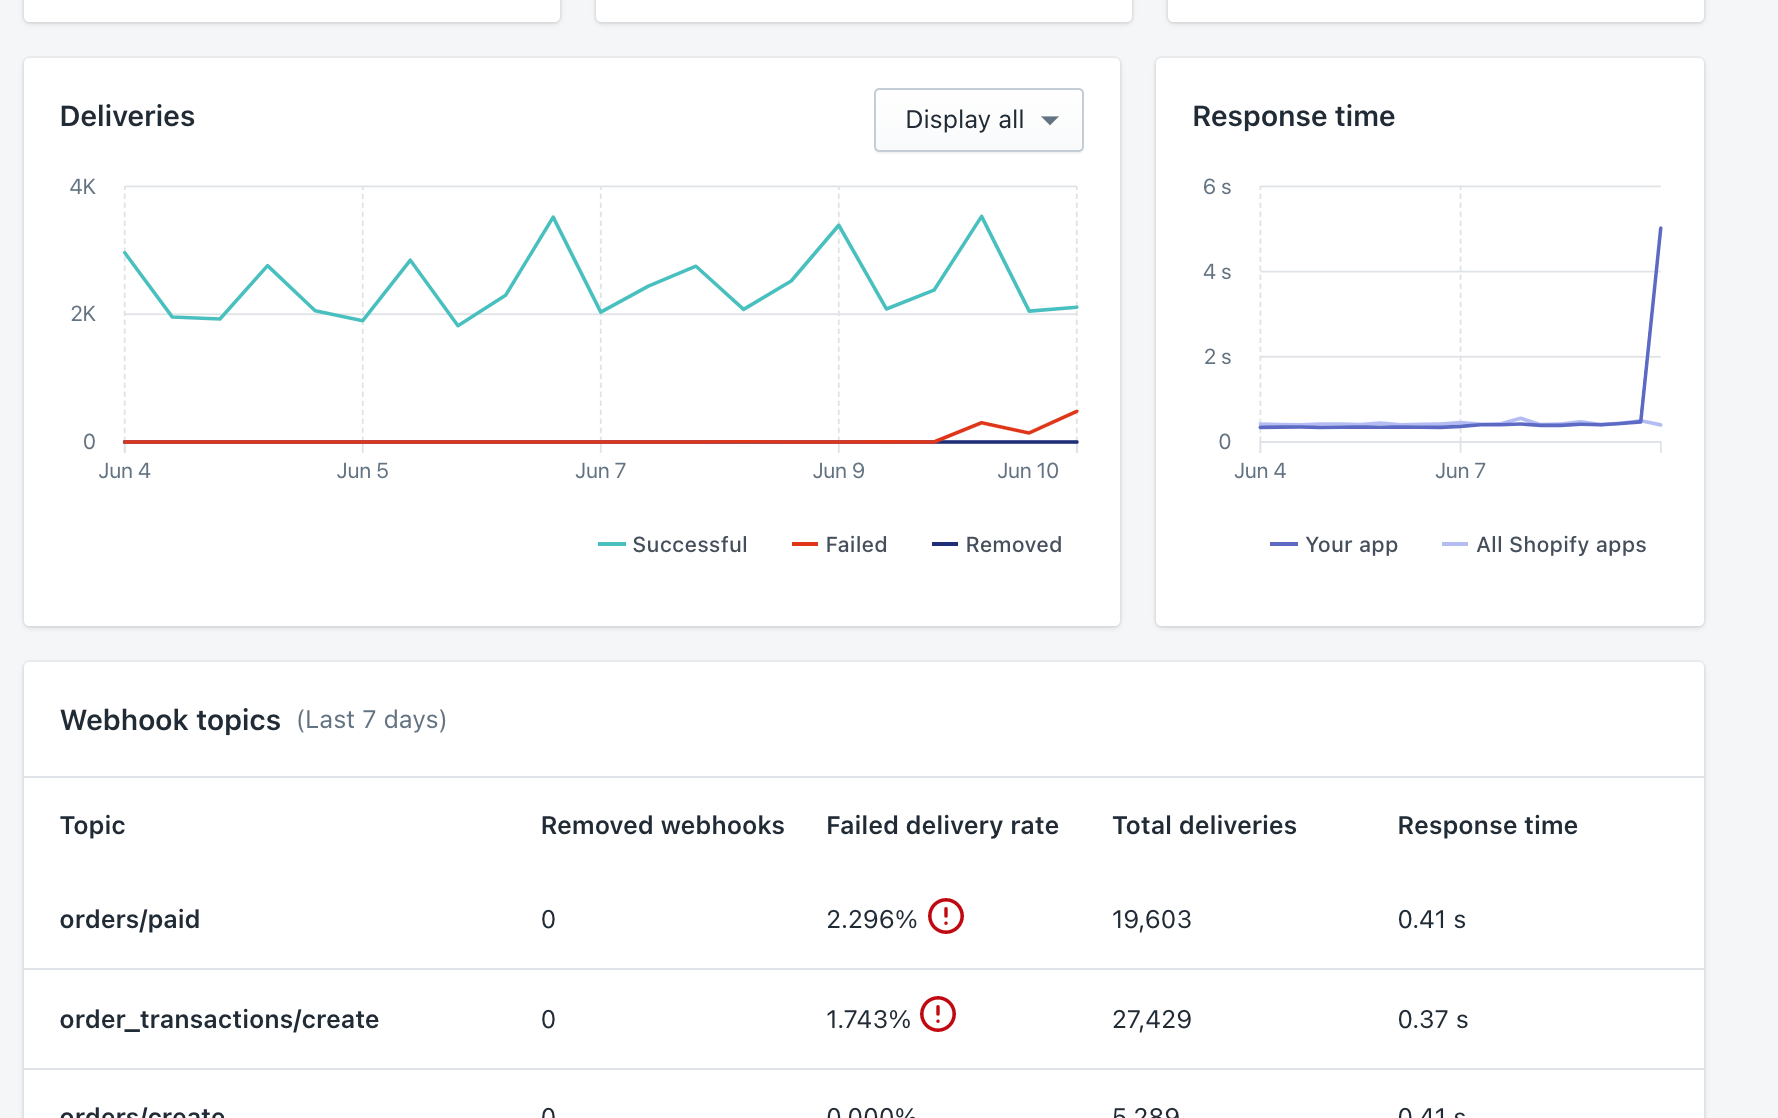Click the warning icon beside 1.743%
Viewport: 1778px width, 1118px height.
point(938,1014)
